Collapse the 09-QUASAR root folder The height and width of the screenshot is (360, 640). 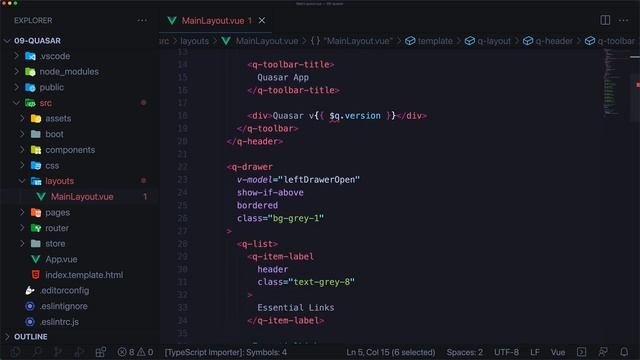[x=7, y=41]
